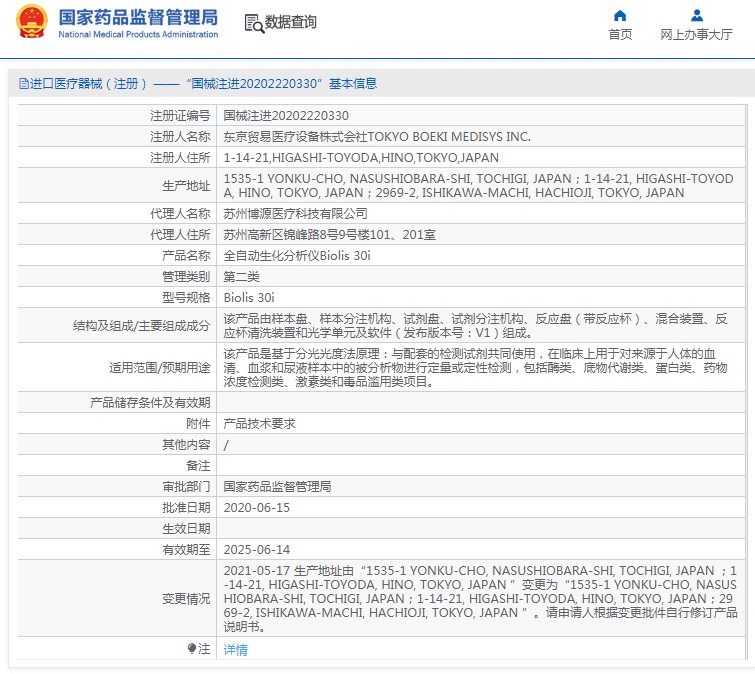The image size is (755, 674).
Task: Select intended-use text starting 该产品是基于分光光度法原理
Action: coord(475,368)
